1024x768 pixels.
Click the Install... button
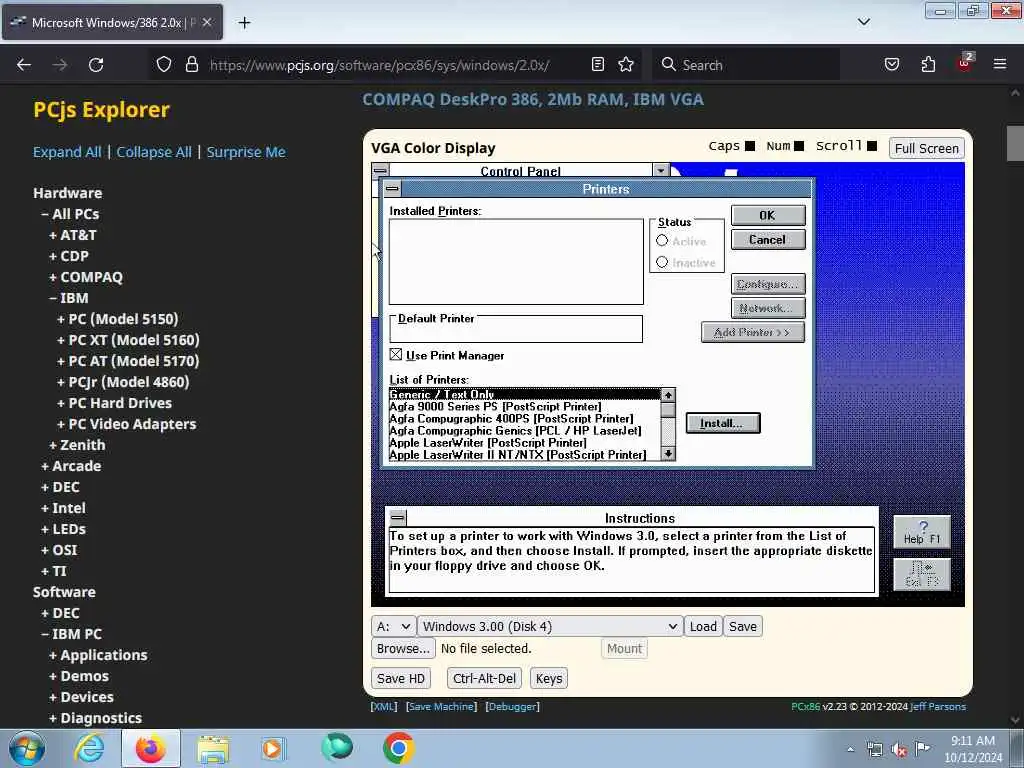722,423
